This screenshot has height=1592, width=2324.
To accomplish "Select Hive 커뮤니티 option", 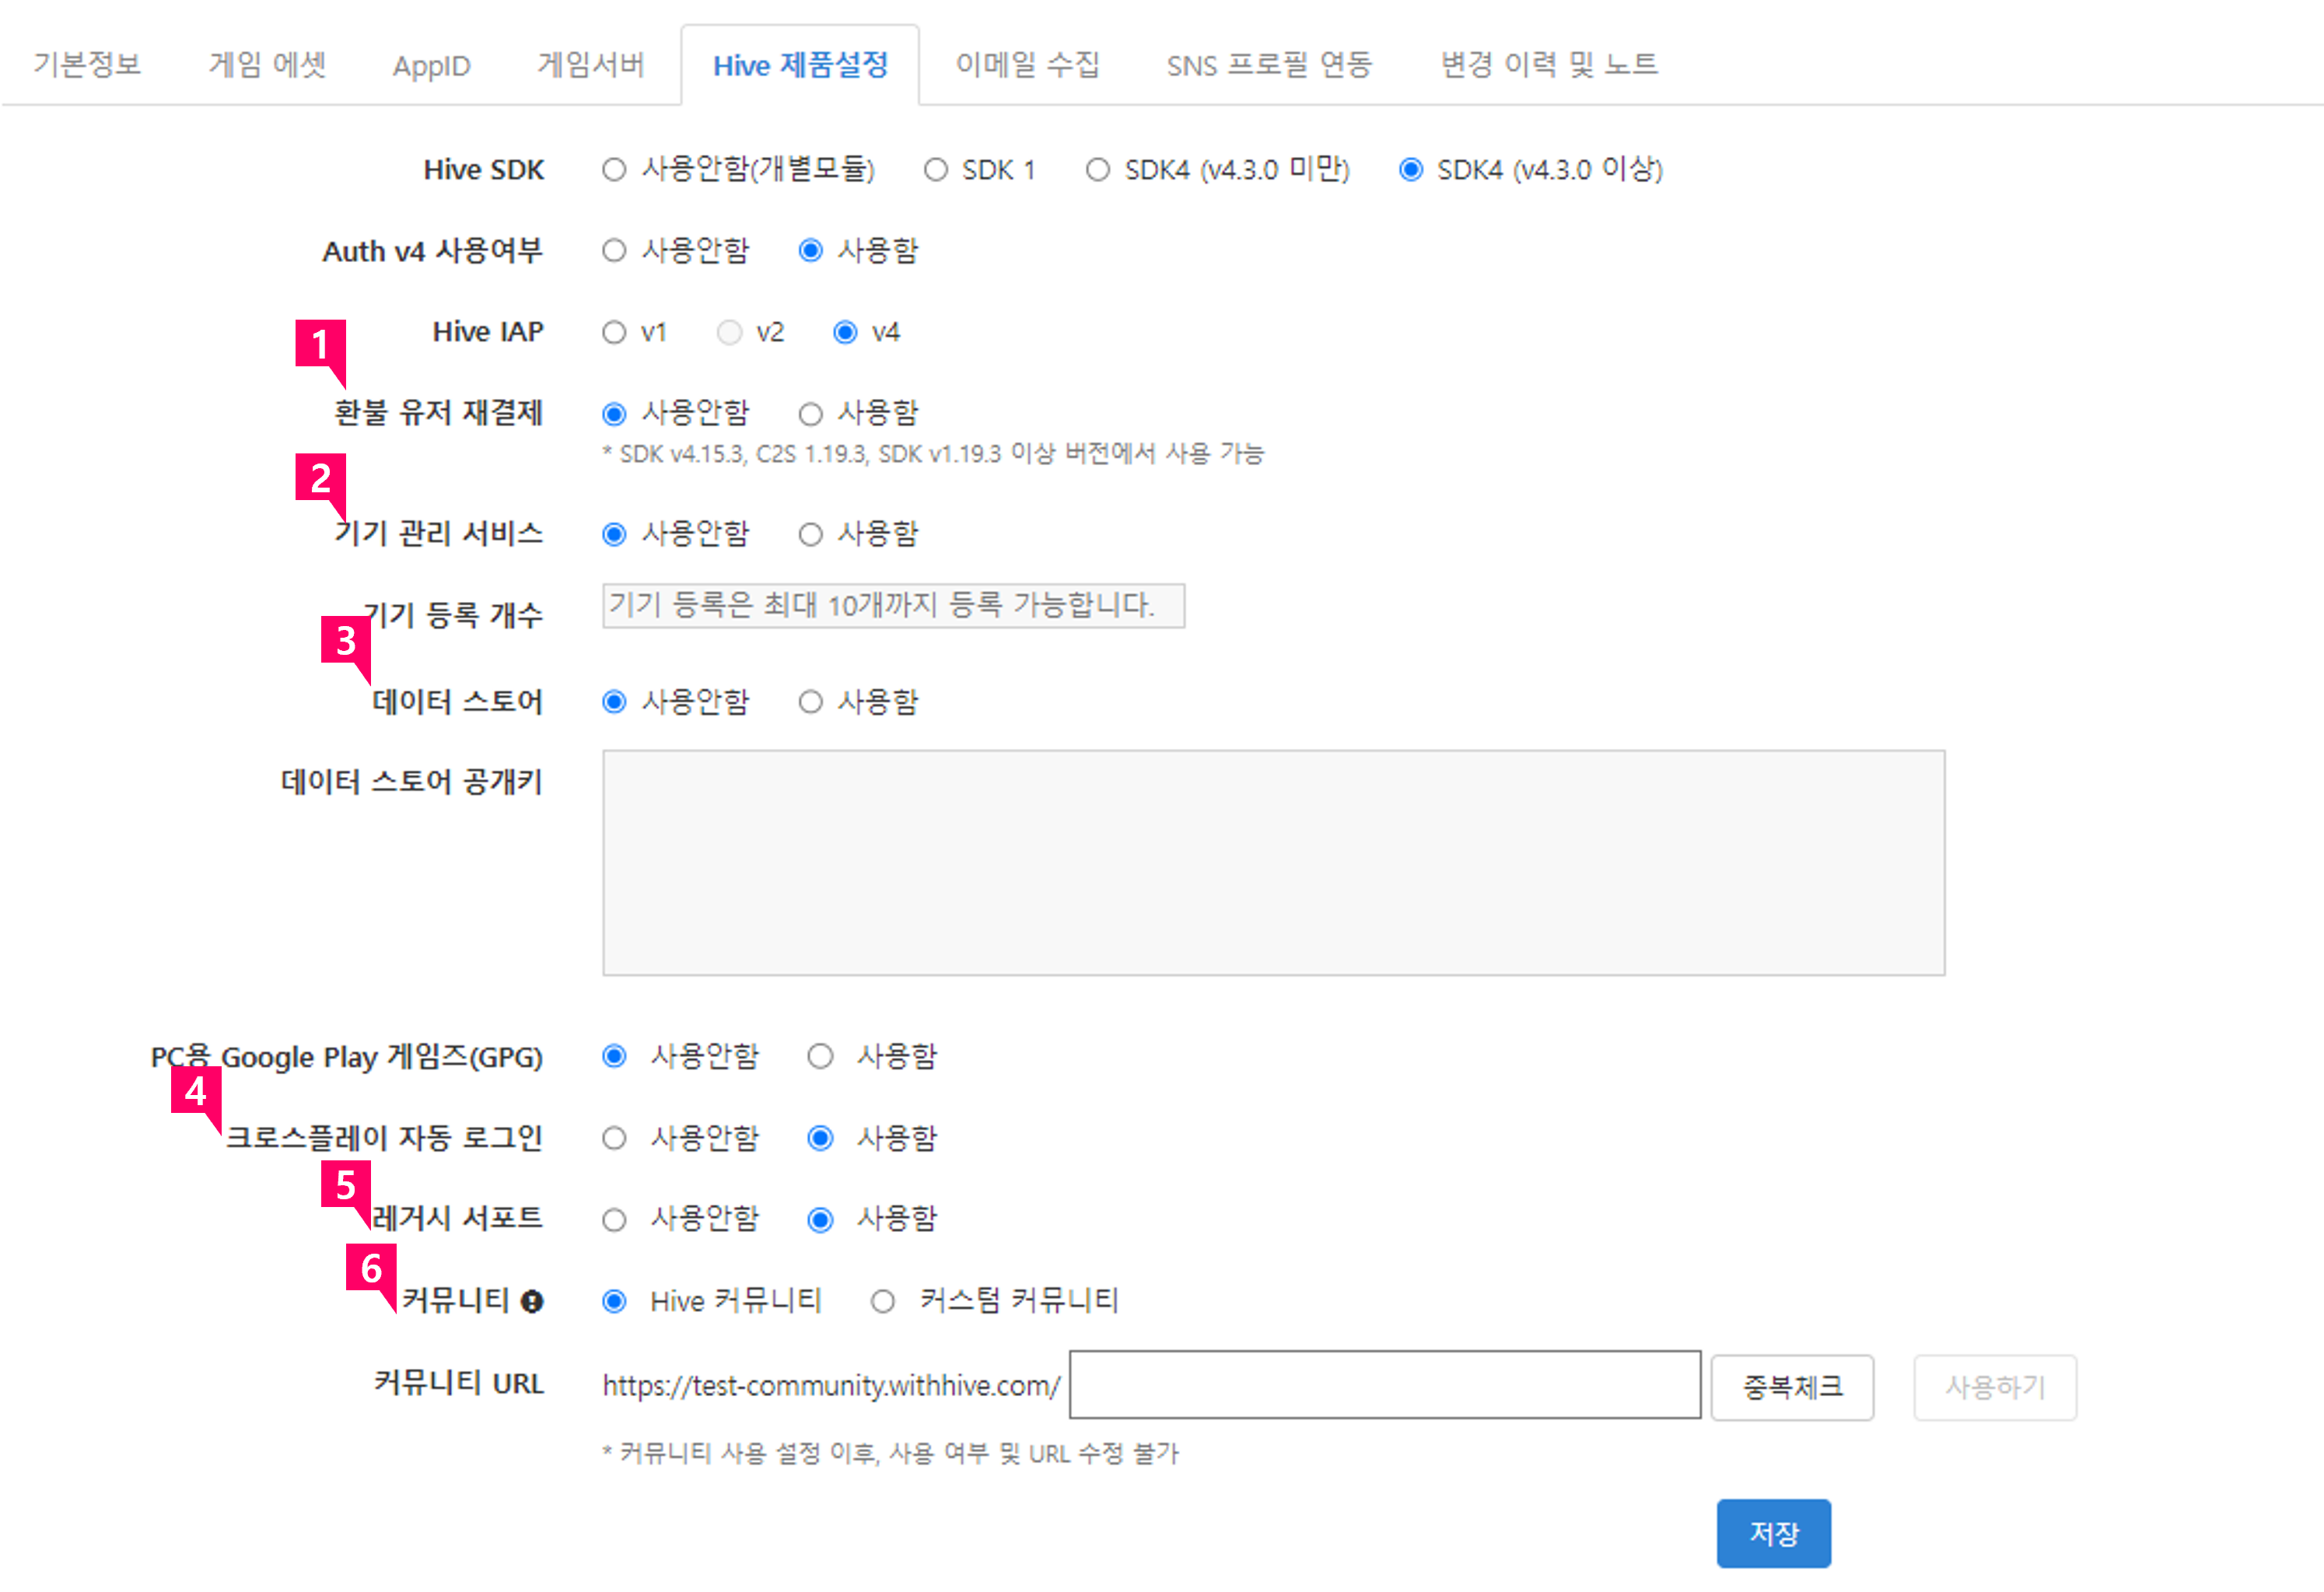I will coord(614,1302).
